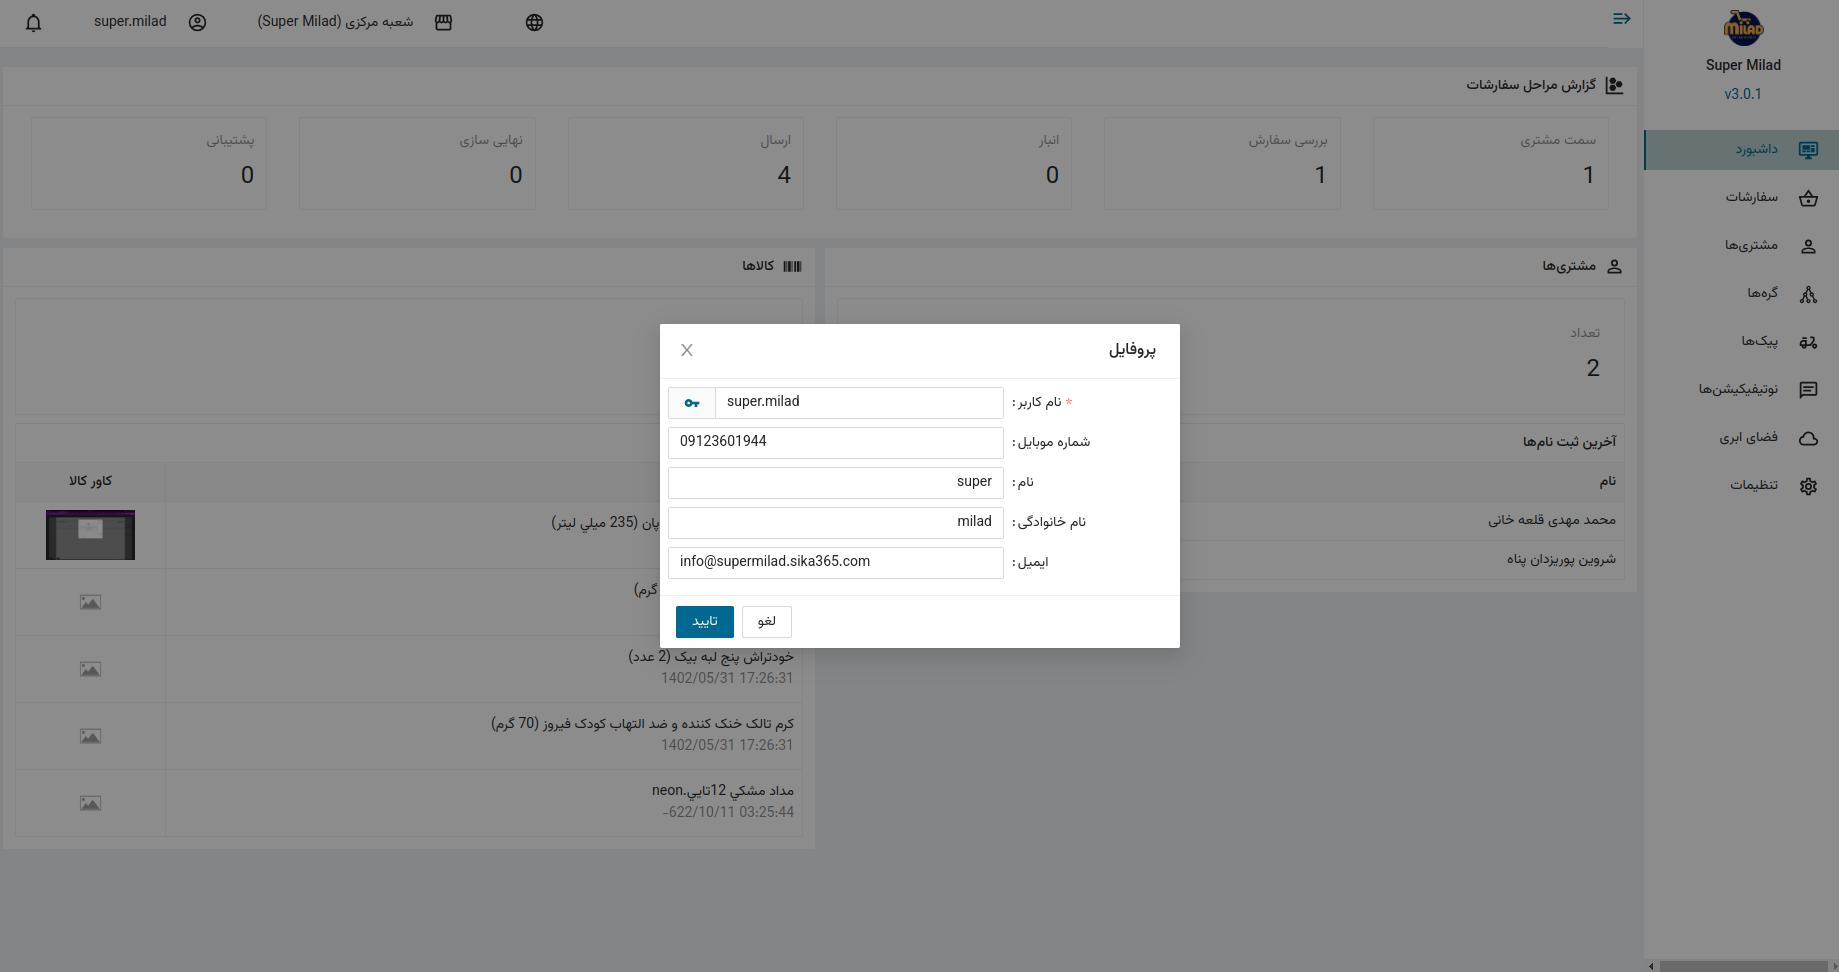
Task: Select the Dashboard menu item
Action: click(x=1756, y=150)
